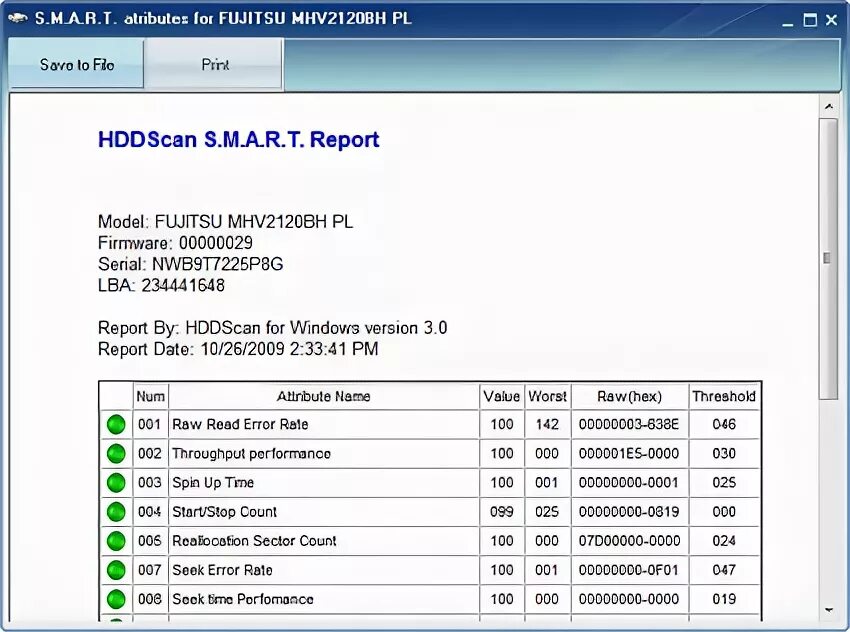Click the LBA: 234441648 line

coord(161,285)
